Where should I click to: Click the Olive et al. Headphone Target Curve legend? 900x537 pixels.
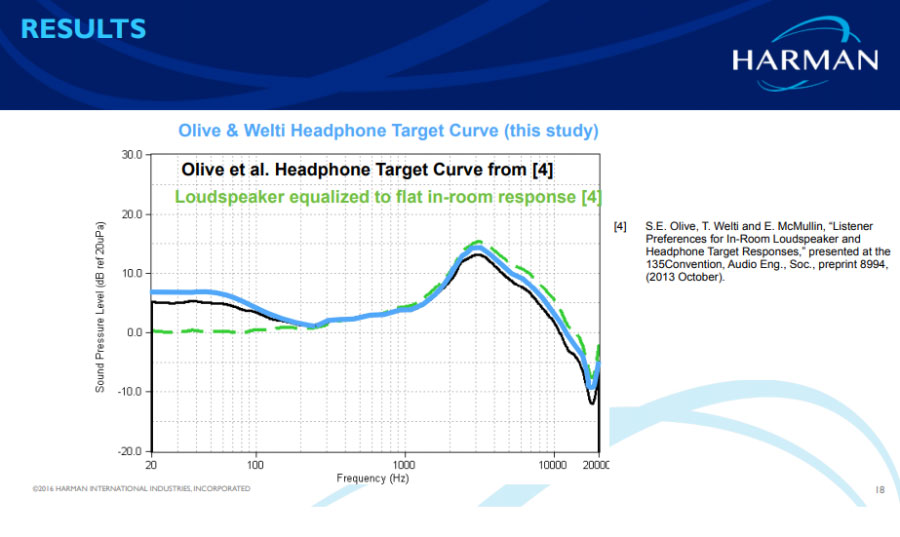click(x=367, y=170)
